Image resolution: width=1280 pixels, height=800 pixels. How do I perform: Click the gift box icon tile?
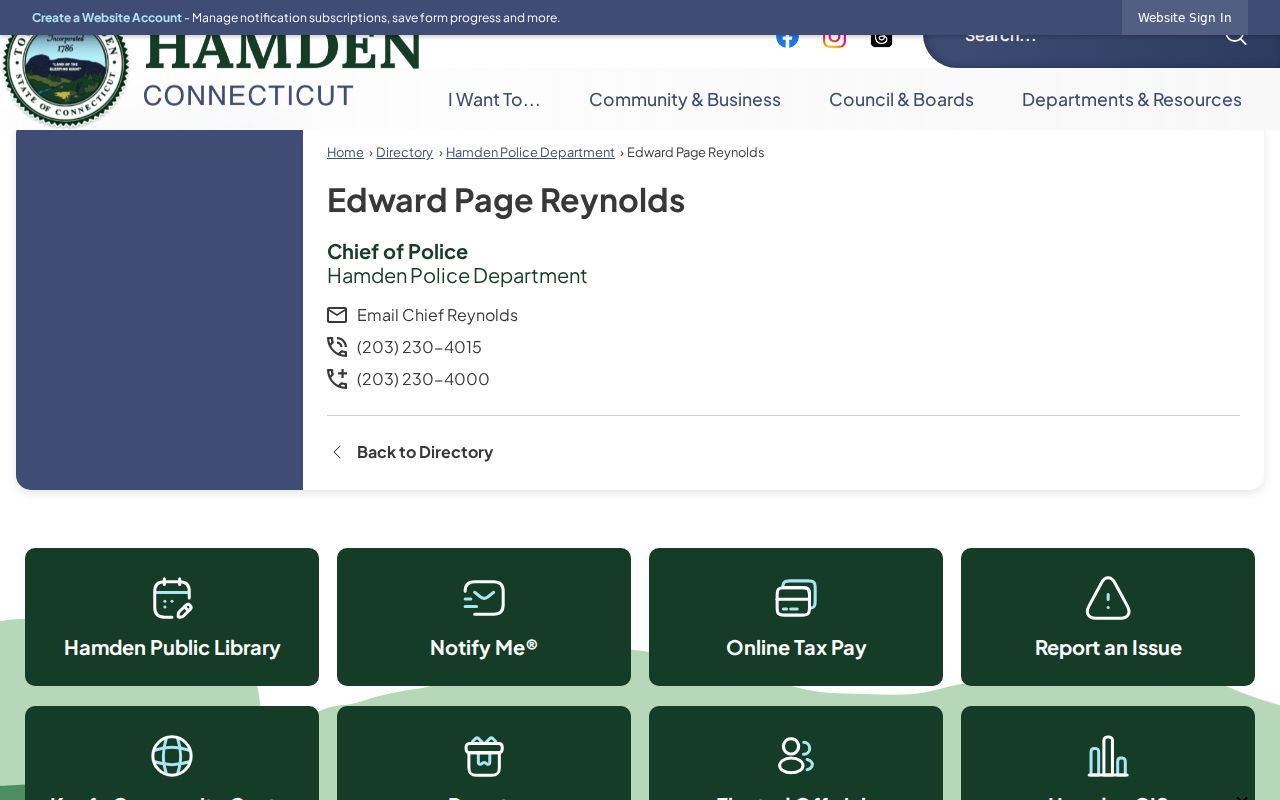484,755
